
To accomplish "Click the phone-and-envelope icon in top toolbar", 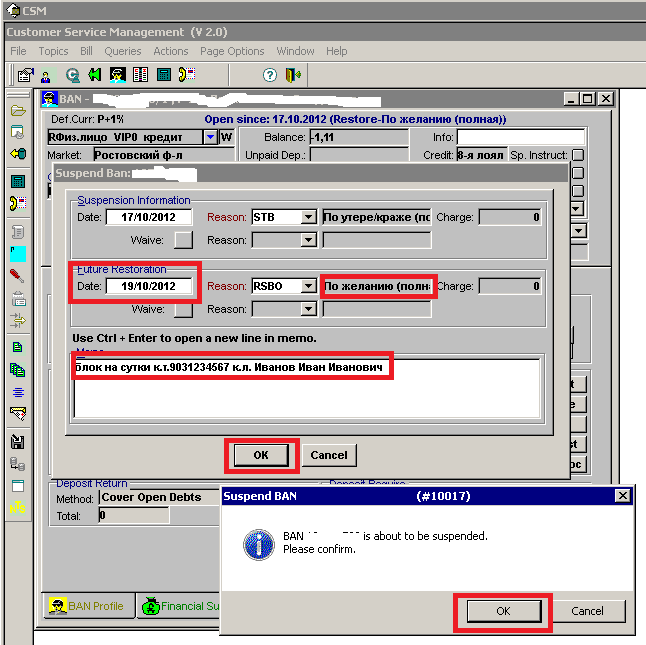I will point(187,75).
